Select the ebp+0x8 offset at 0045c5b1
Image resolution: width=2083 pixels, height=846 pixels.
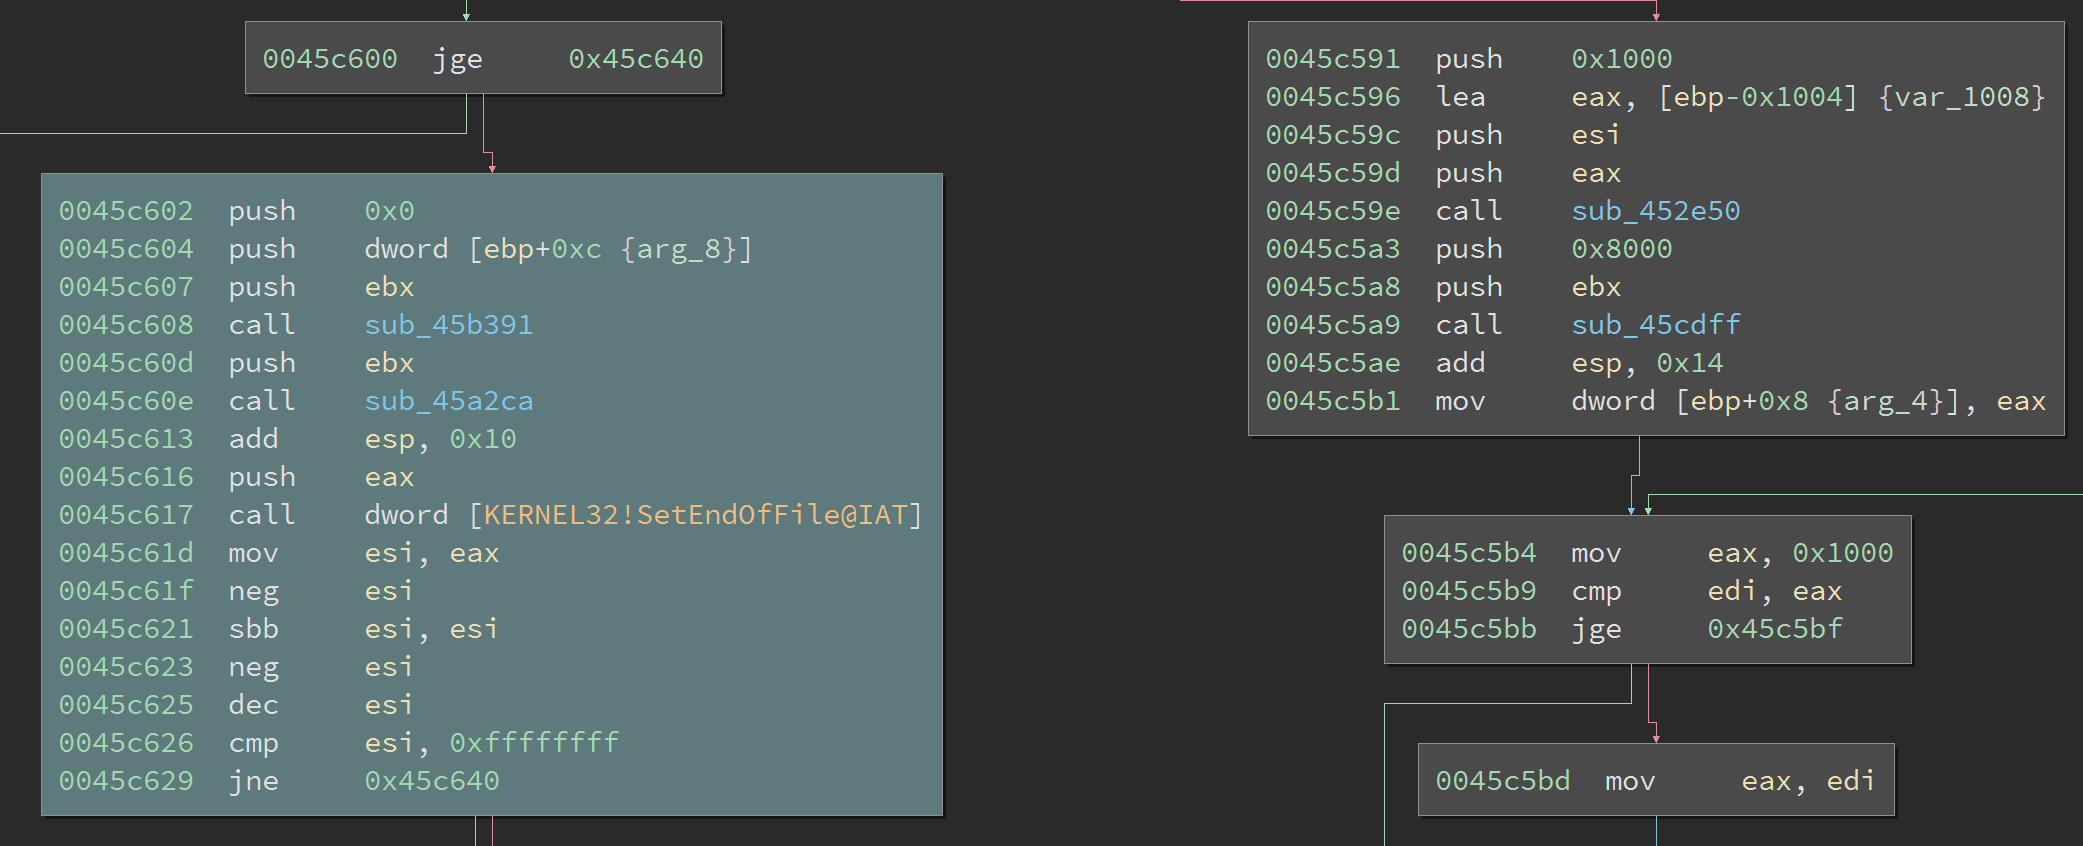pos(1750,401)
